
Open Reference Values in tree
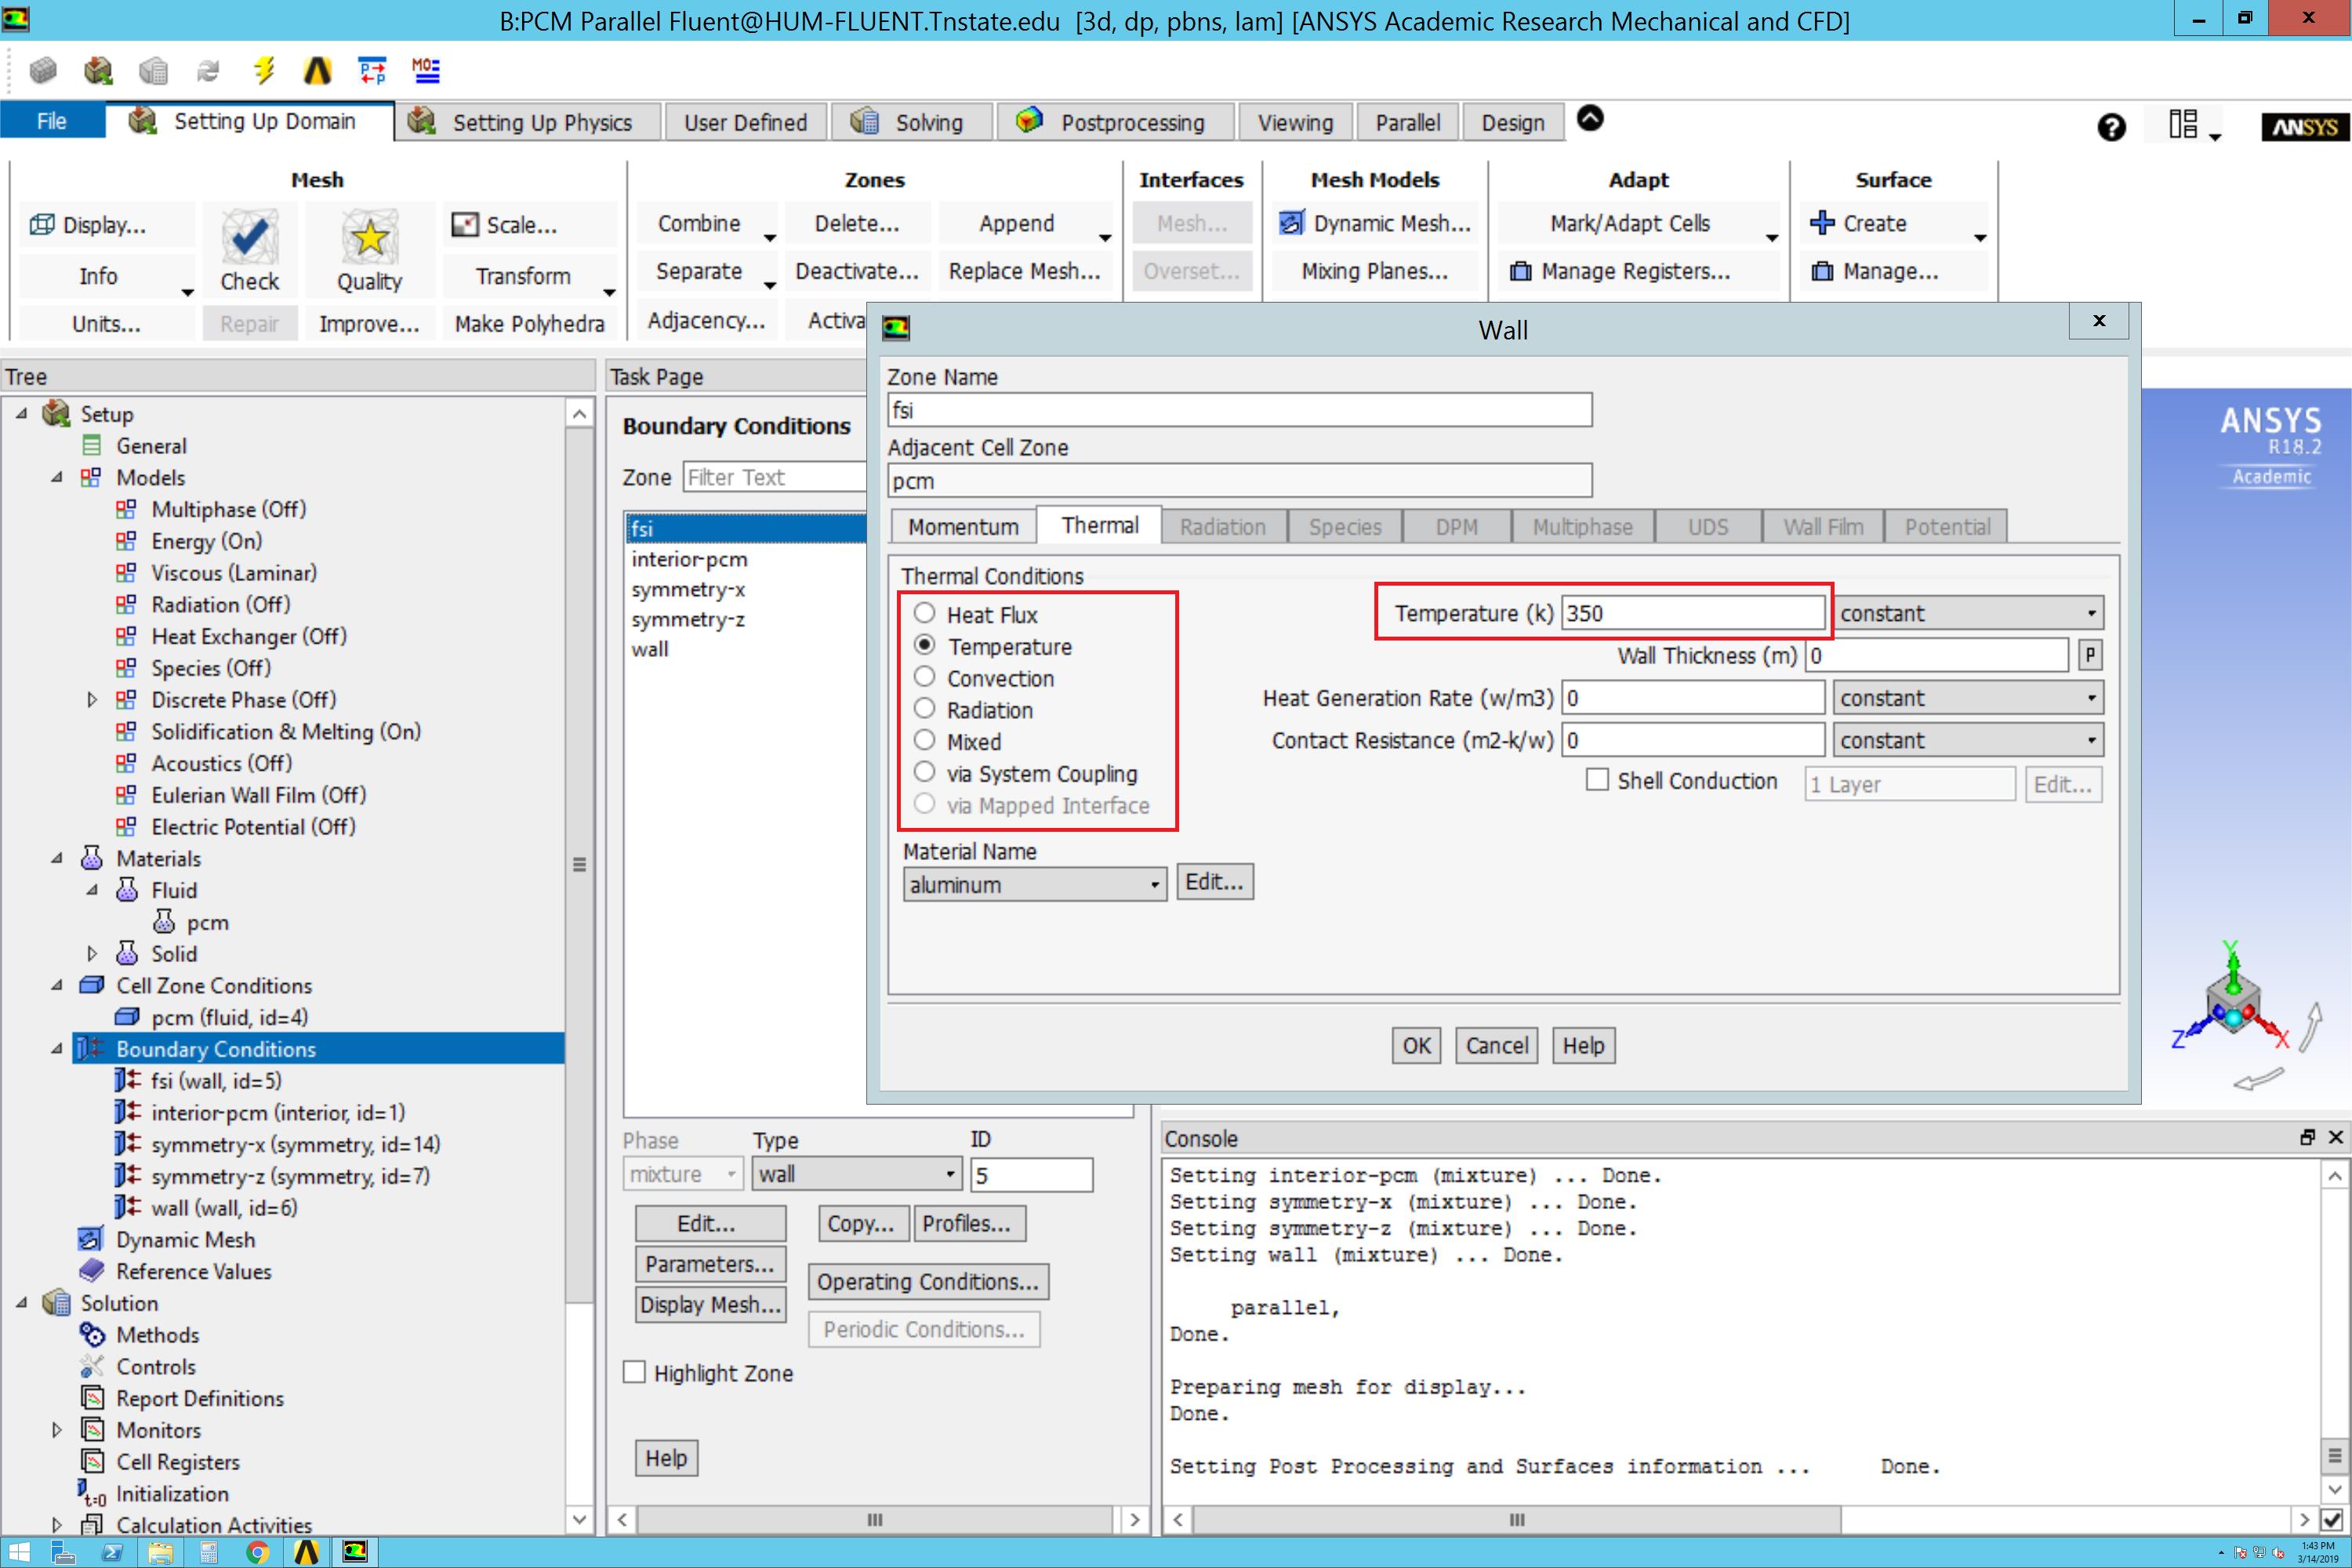click(193, 1271)
